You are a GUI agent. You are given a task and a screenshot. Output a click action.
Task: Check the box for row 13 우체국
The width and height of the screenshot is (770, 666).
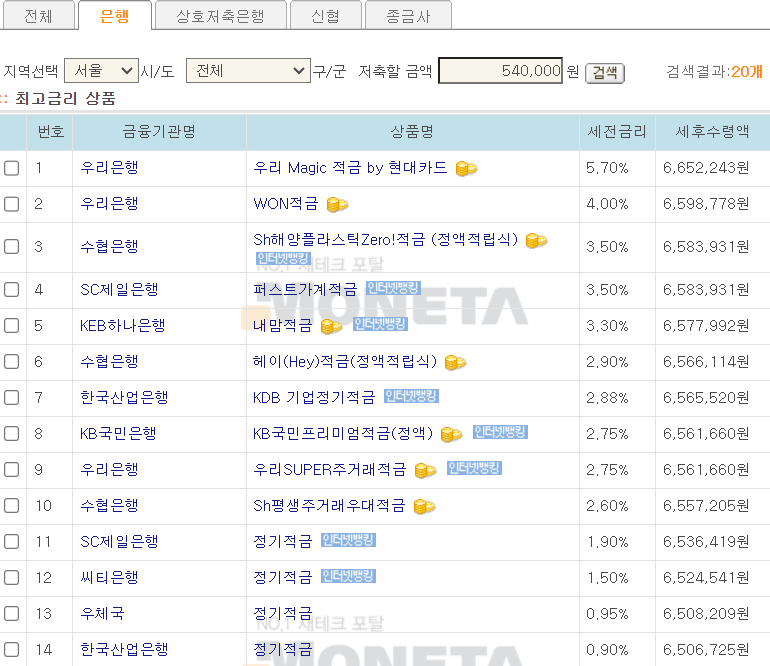click(x=12, y=613)
